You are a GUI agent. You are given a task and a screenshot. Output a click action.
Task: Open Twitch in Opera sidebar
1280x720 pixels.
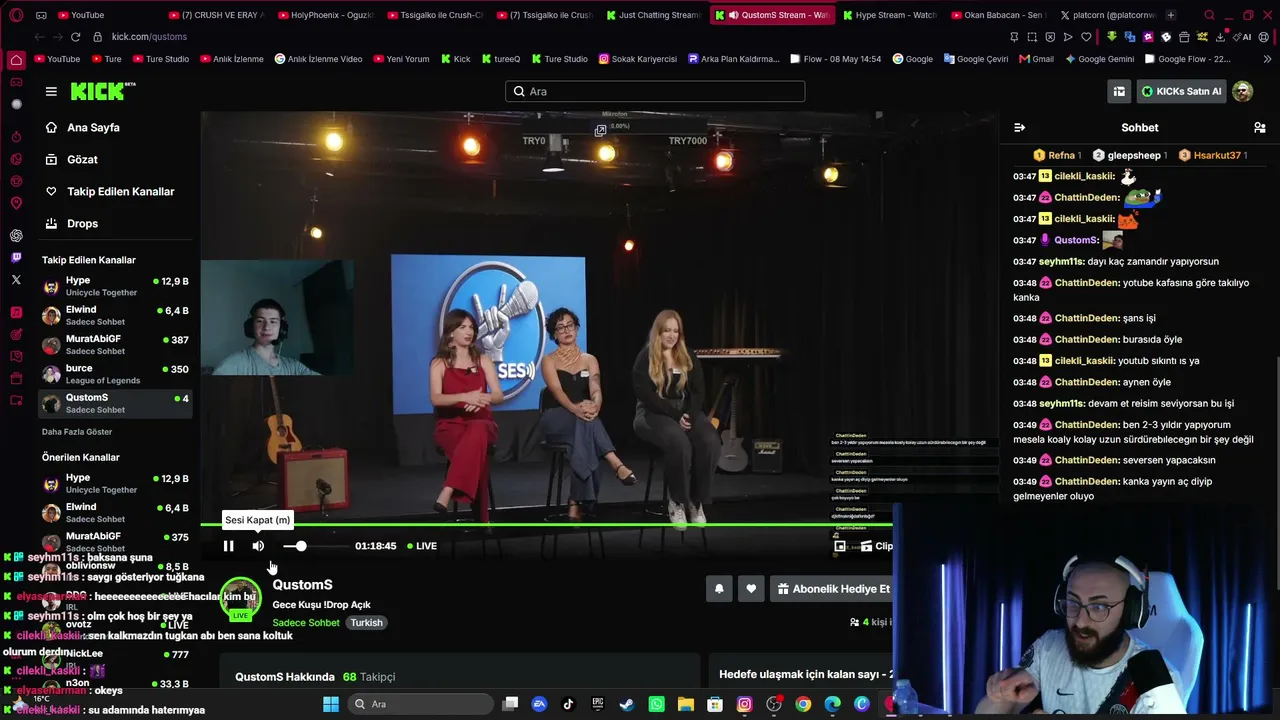pyautogui.click(x=16, y=257)
